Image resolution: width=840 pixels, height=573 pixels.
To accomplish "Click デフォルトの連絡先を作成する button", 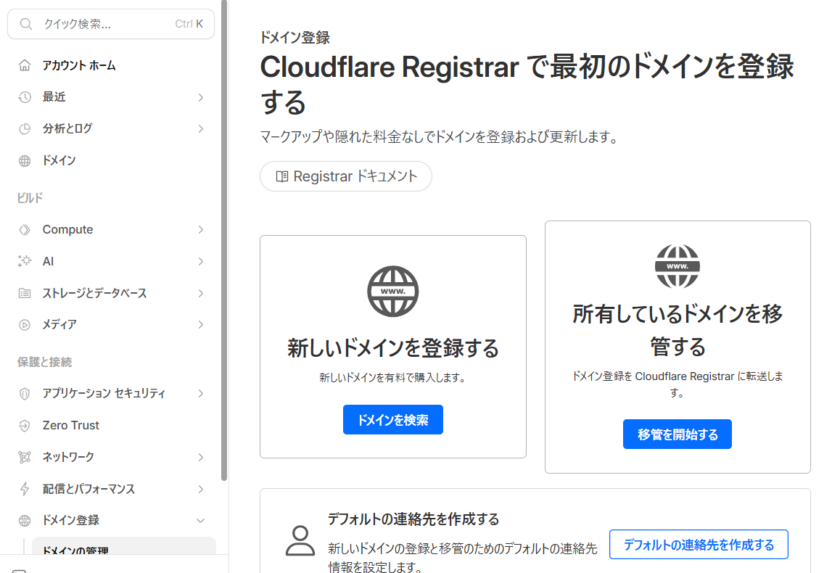I will coord(699,545).
